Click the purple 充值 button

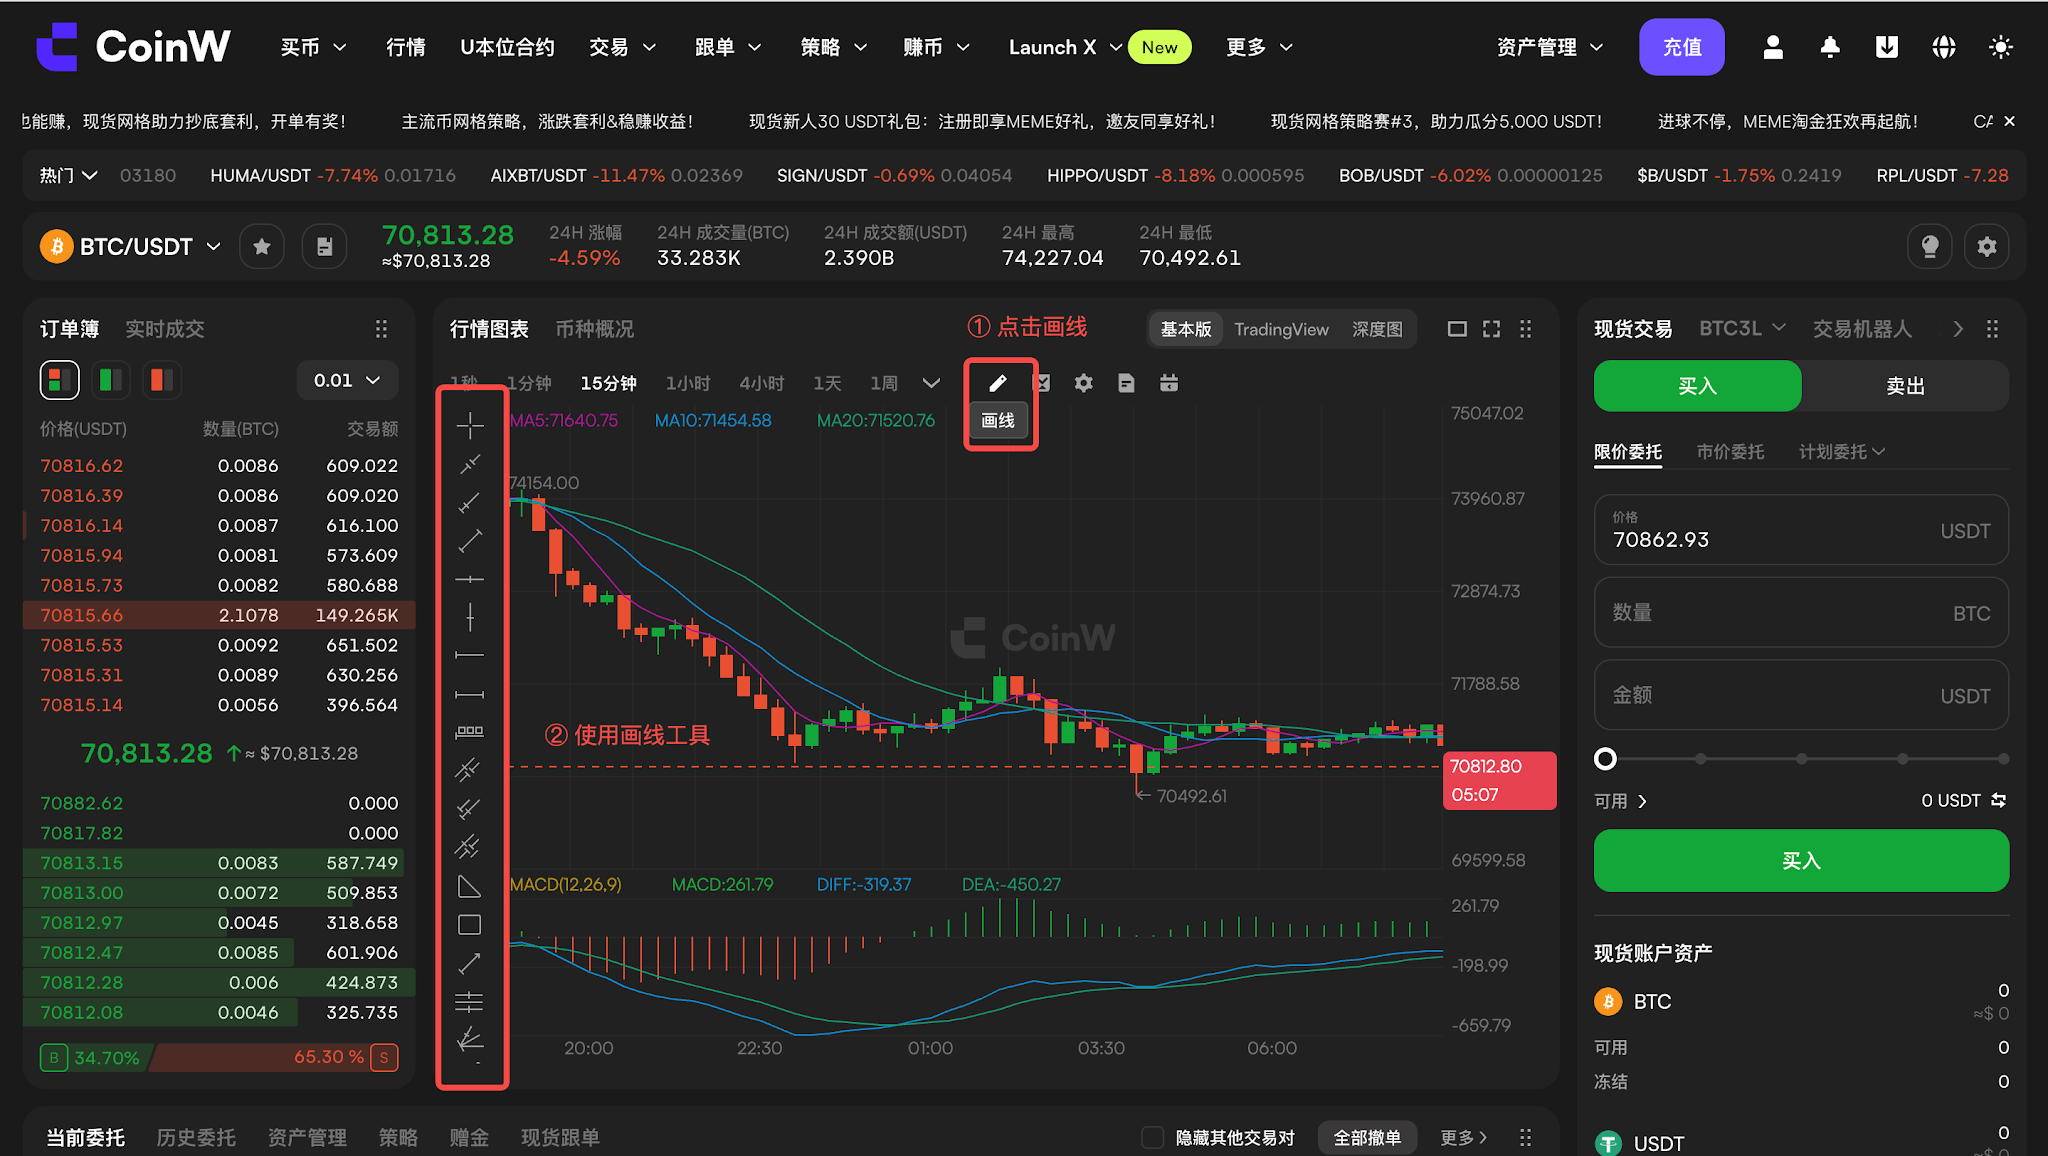1682,47
